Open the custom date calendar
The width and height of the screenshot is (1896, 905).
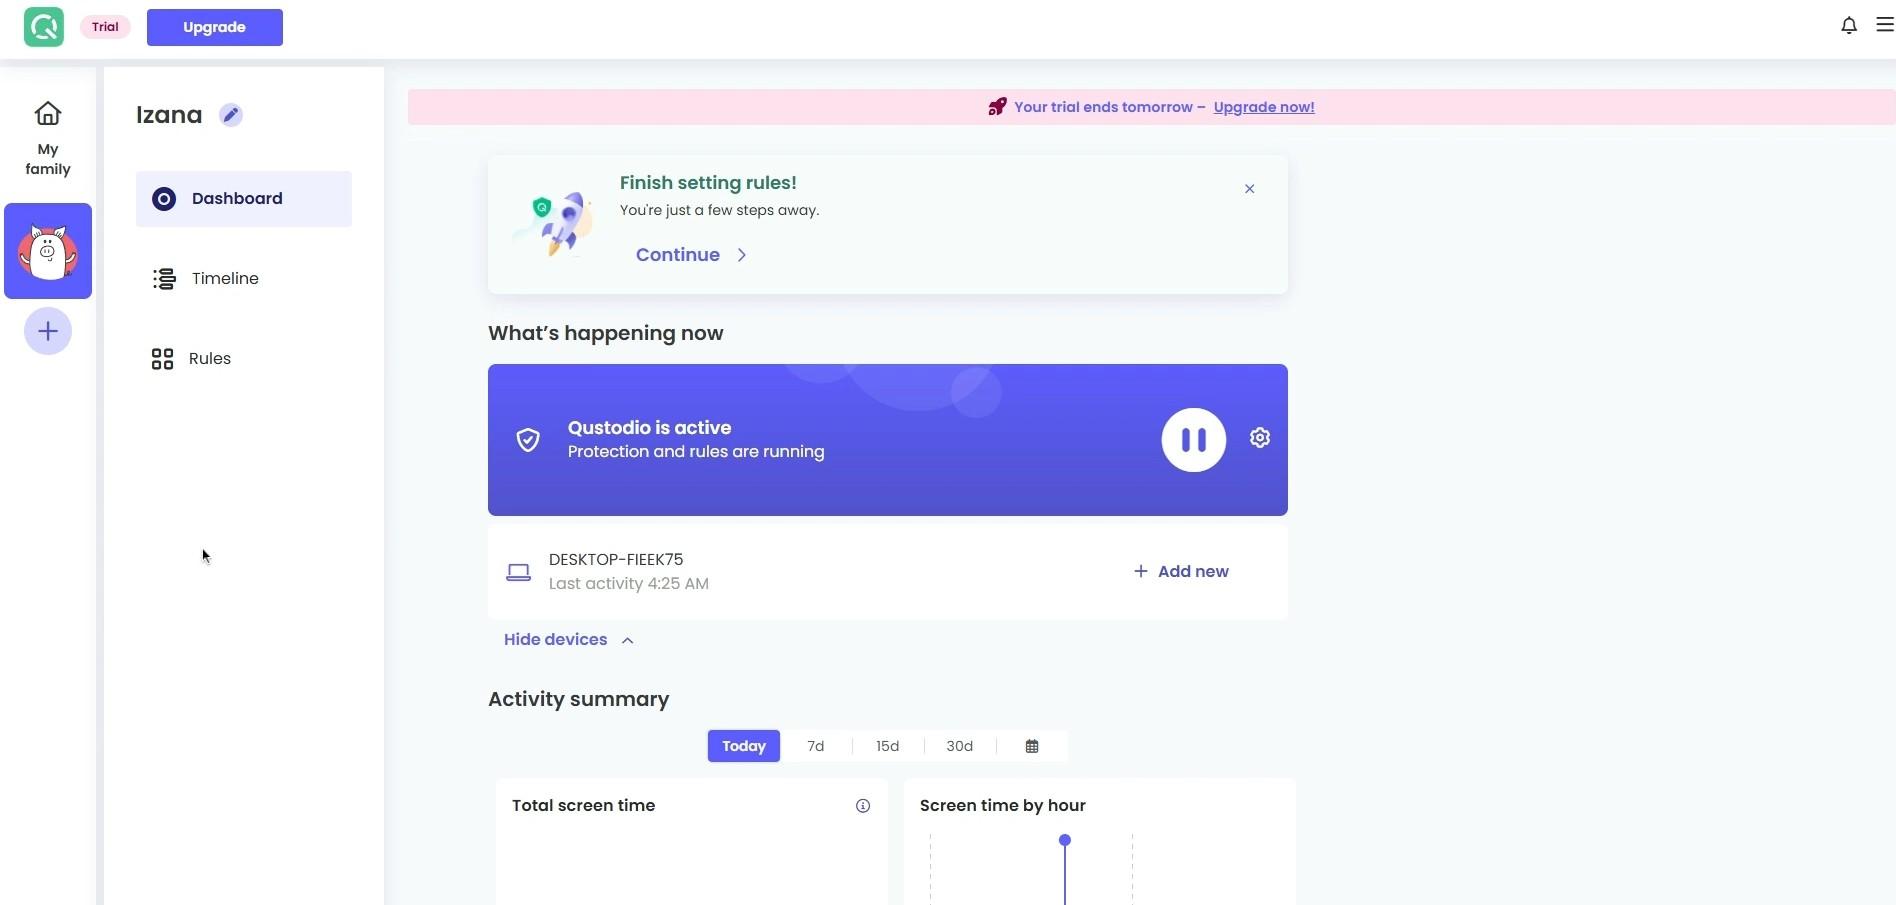[x=1032, y=746]
